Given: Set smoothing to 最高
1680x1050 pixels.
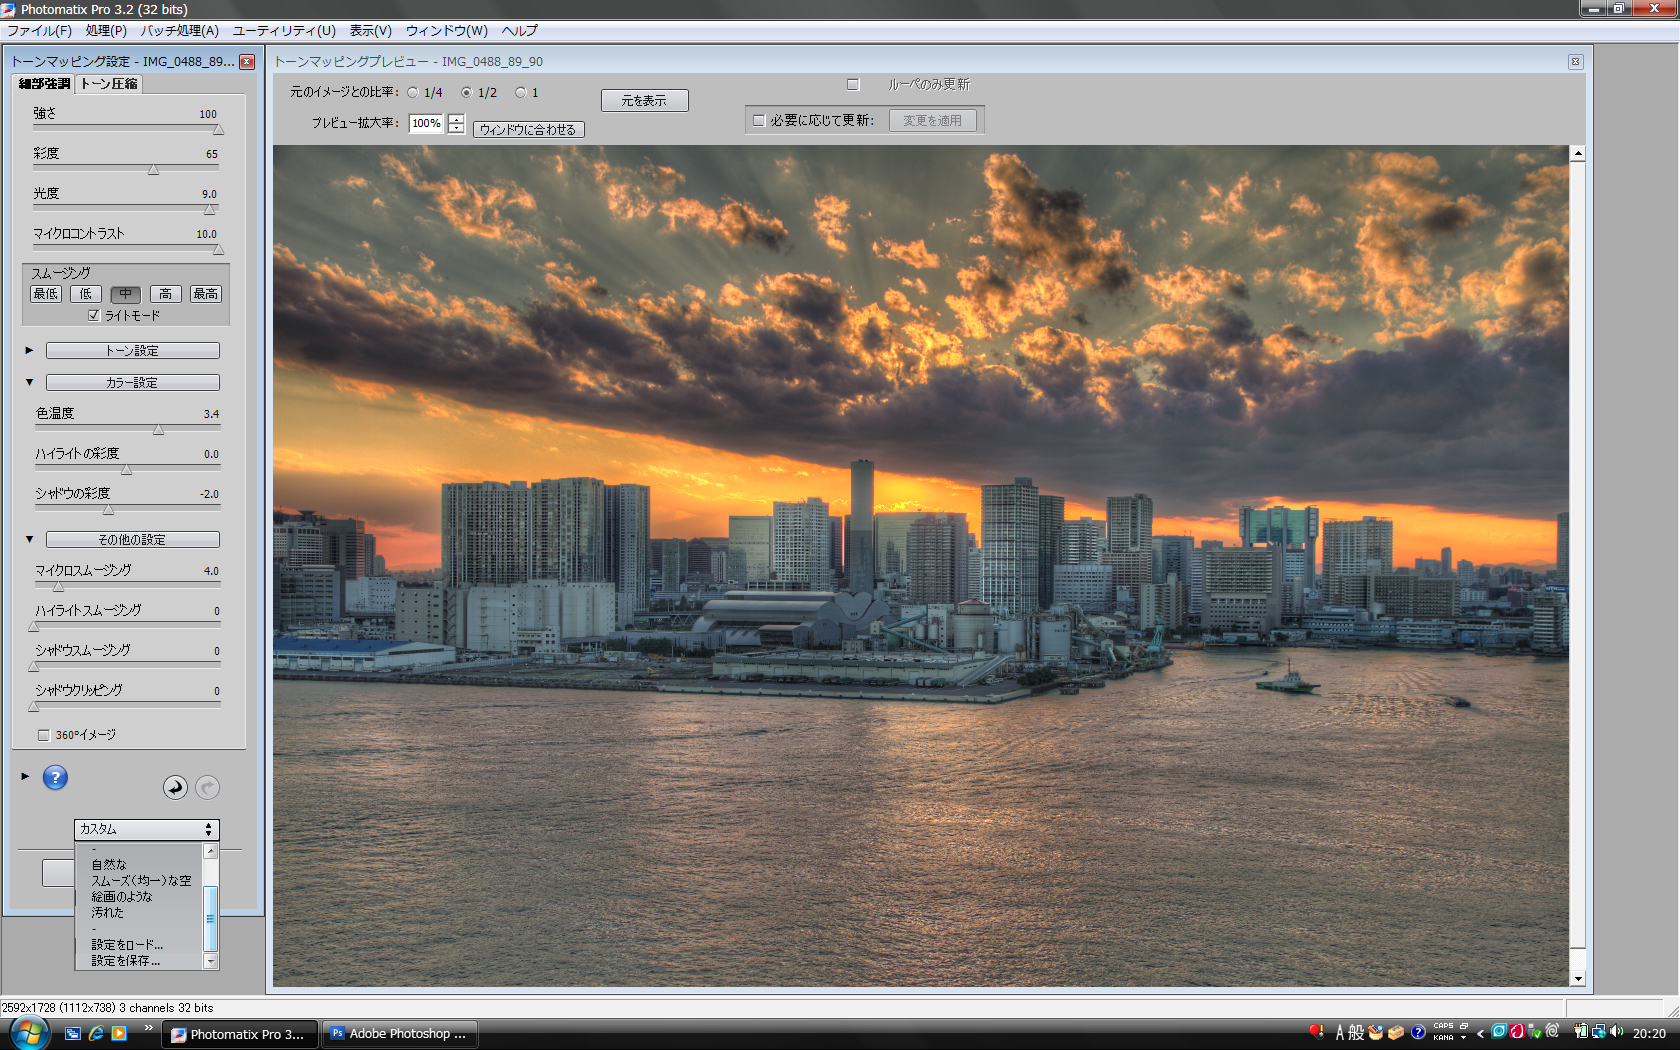Looking at the screenshot, I should 206,294.
